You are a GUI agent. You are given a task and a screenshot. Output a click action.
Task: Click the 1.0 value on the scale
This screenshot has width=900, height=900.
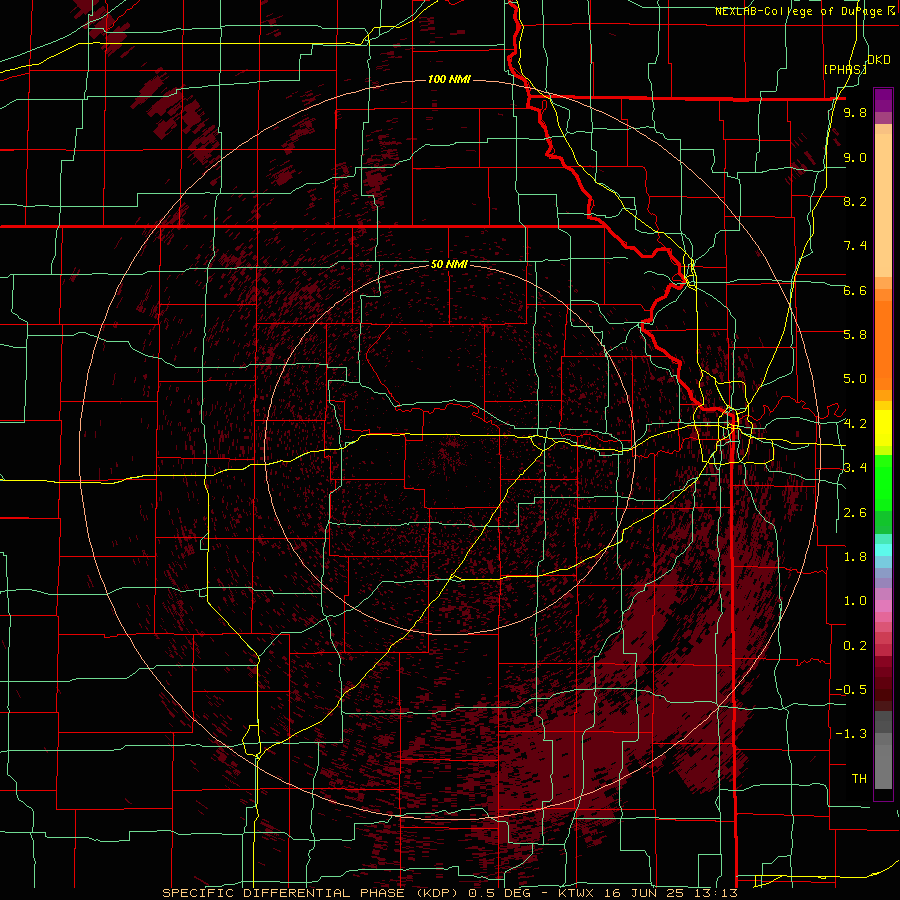coord(855,601)
